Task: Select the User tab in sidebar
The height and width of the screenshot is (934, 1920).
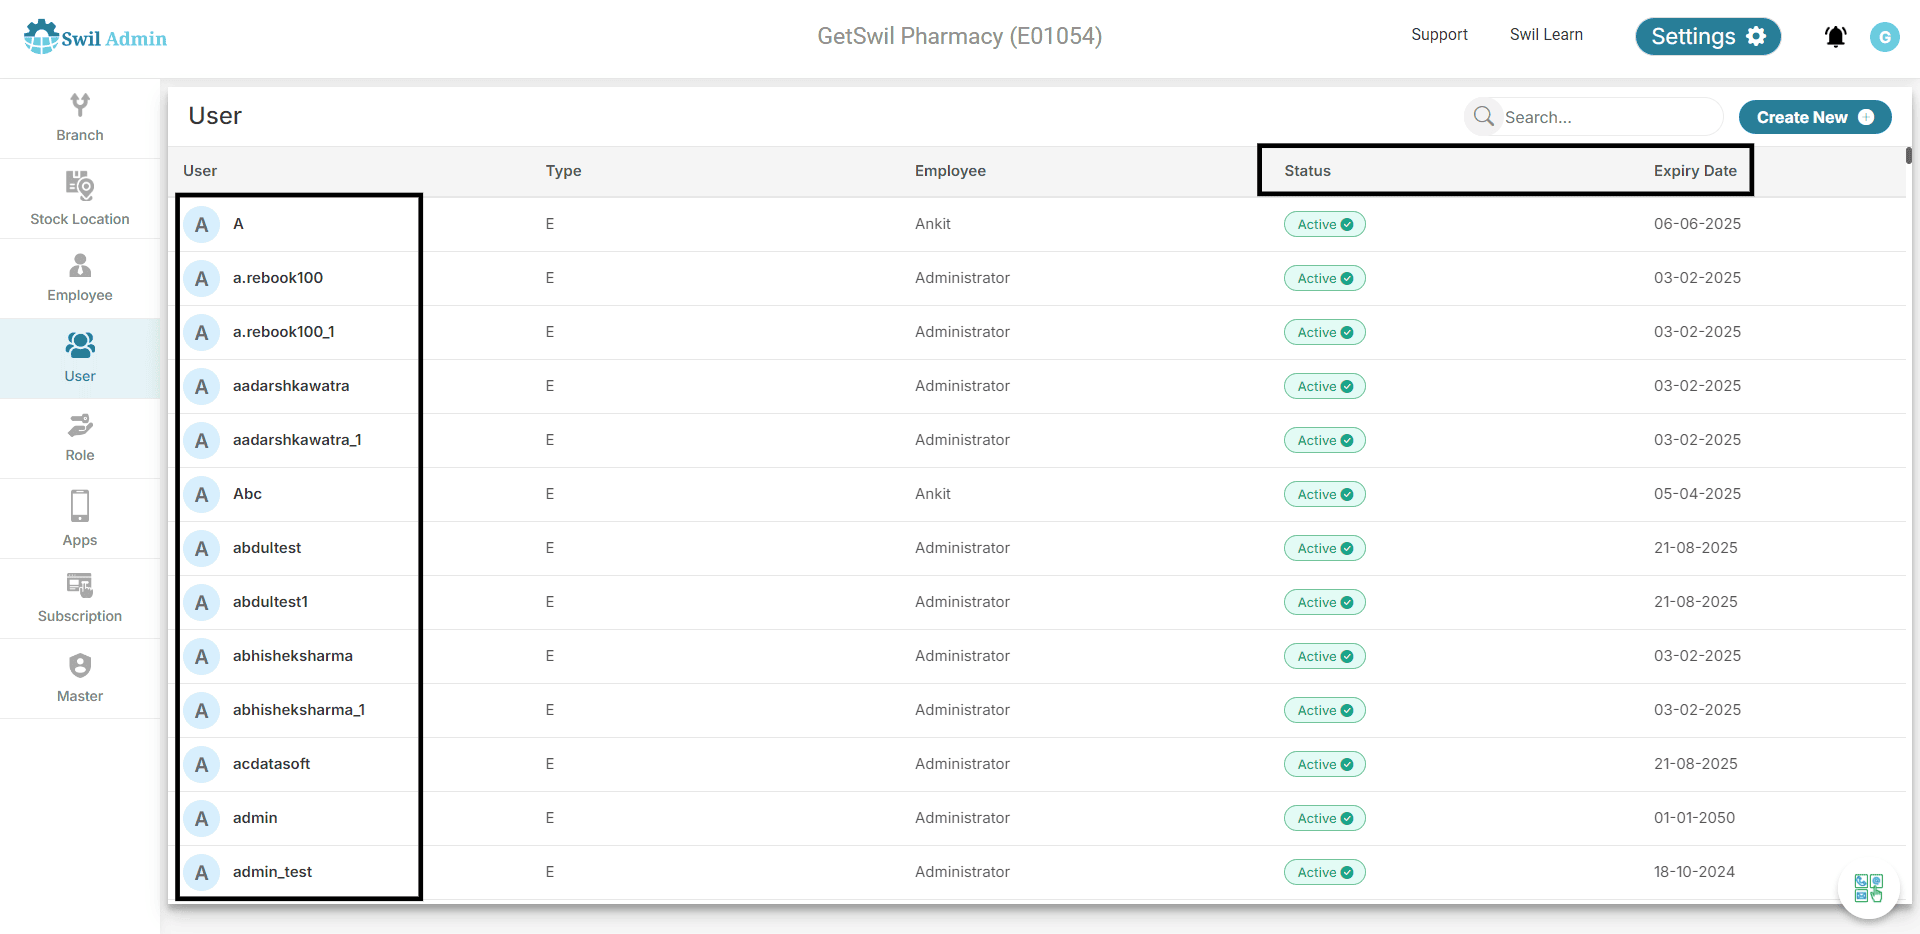Action: click(80, 359)
